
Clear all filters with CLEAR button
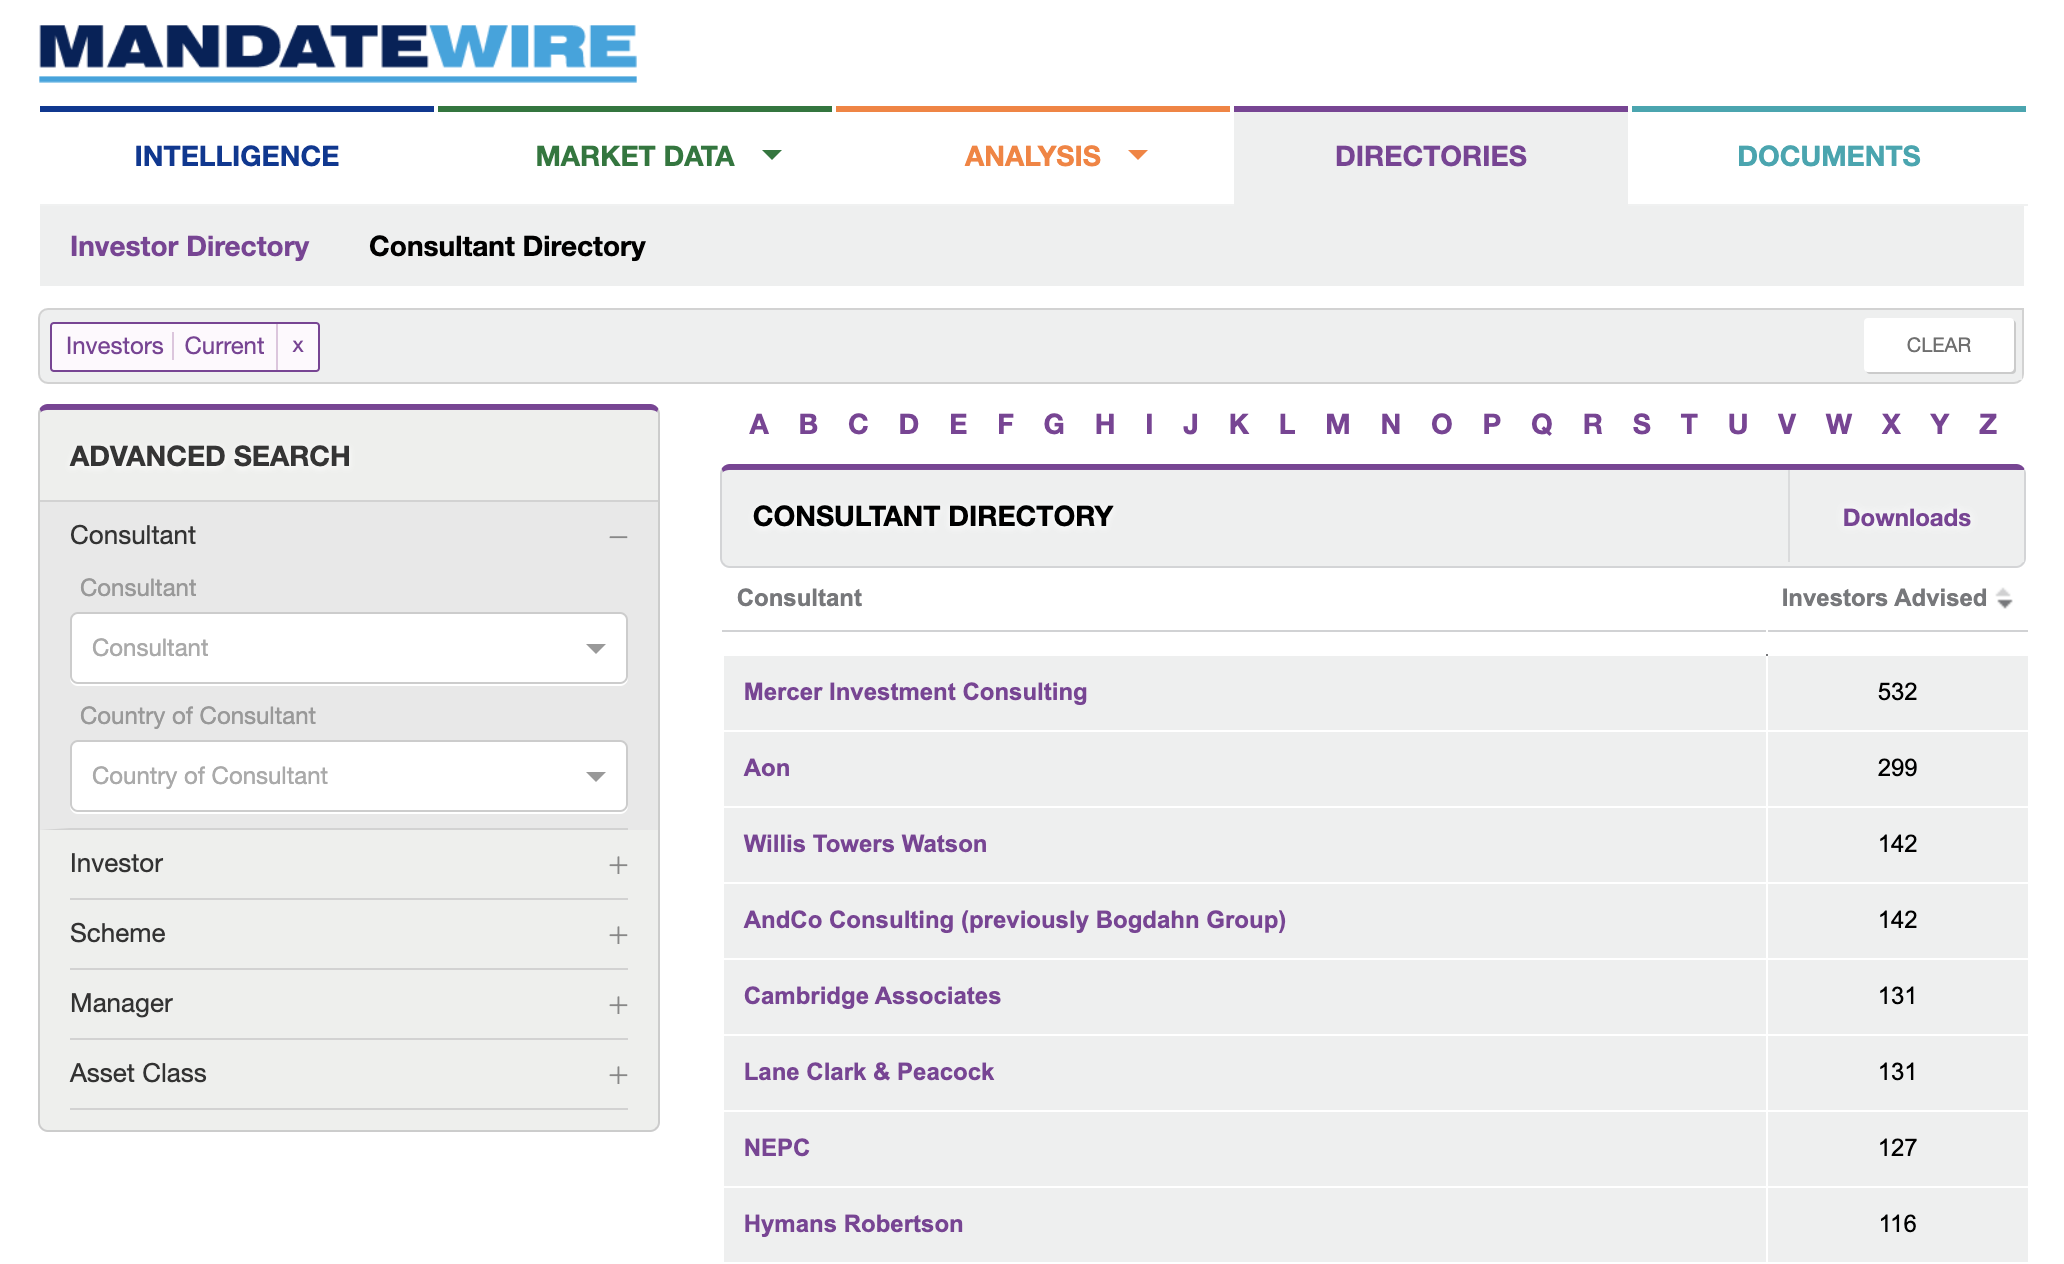click(1939, 345)
